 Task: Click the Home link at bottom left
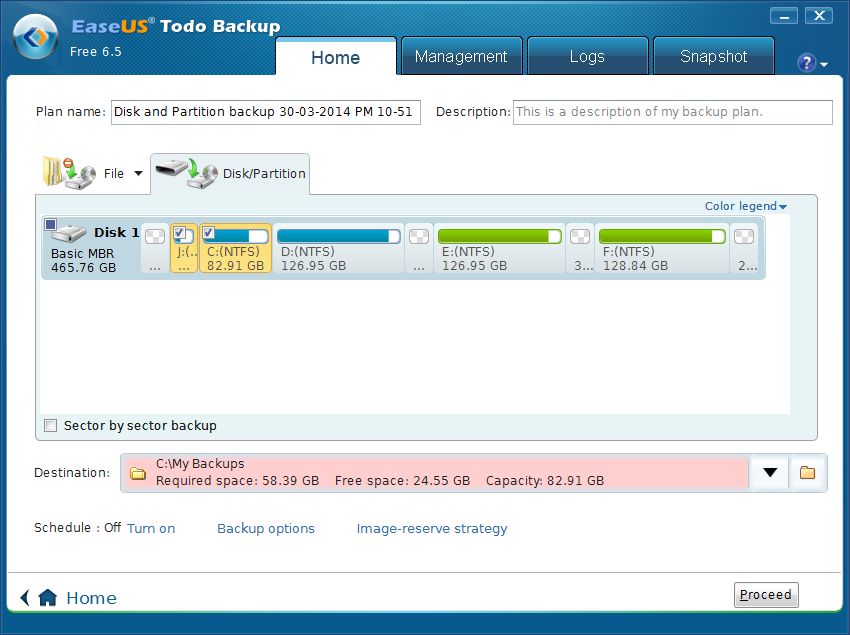tap(91, 598)
